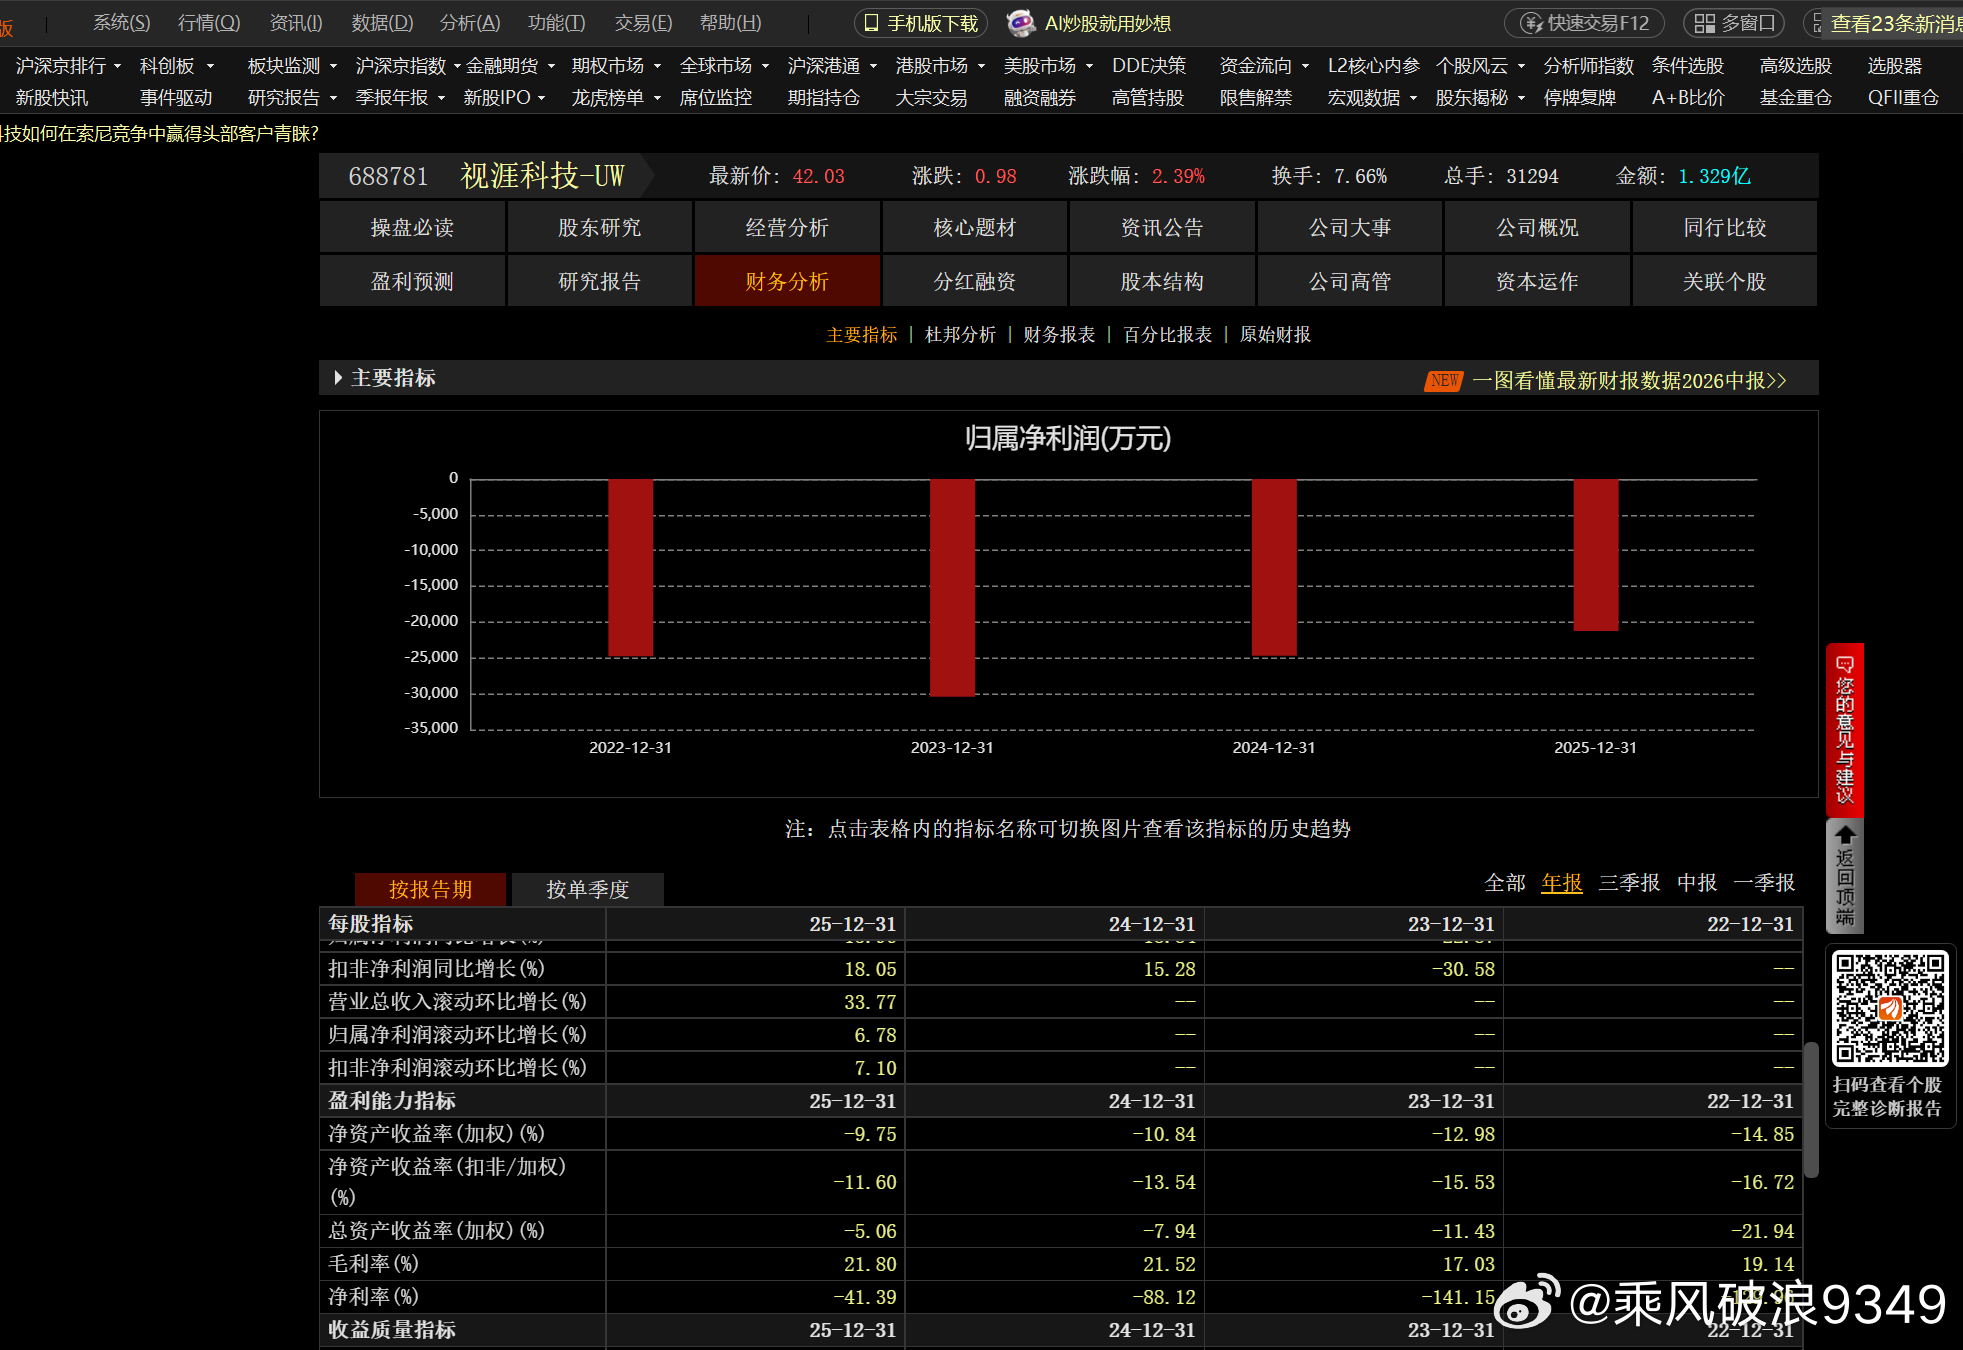Open the 原始财报 sub-link

(x=1275, y=335)
